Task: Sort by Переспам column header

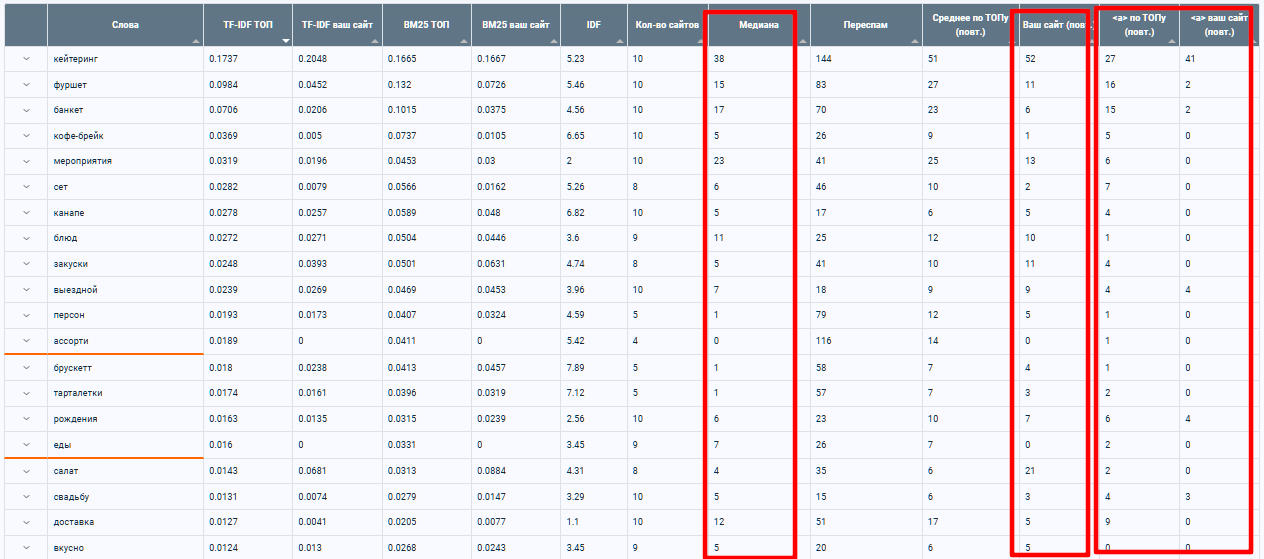Action: [865, 24]
